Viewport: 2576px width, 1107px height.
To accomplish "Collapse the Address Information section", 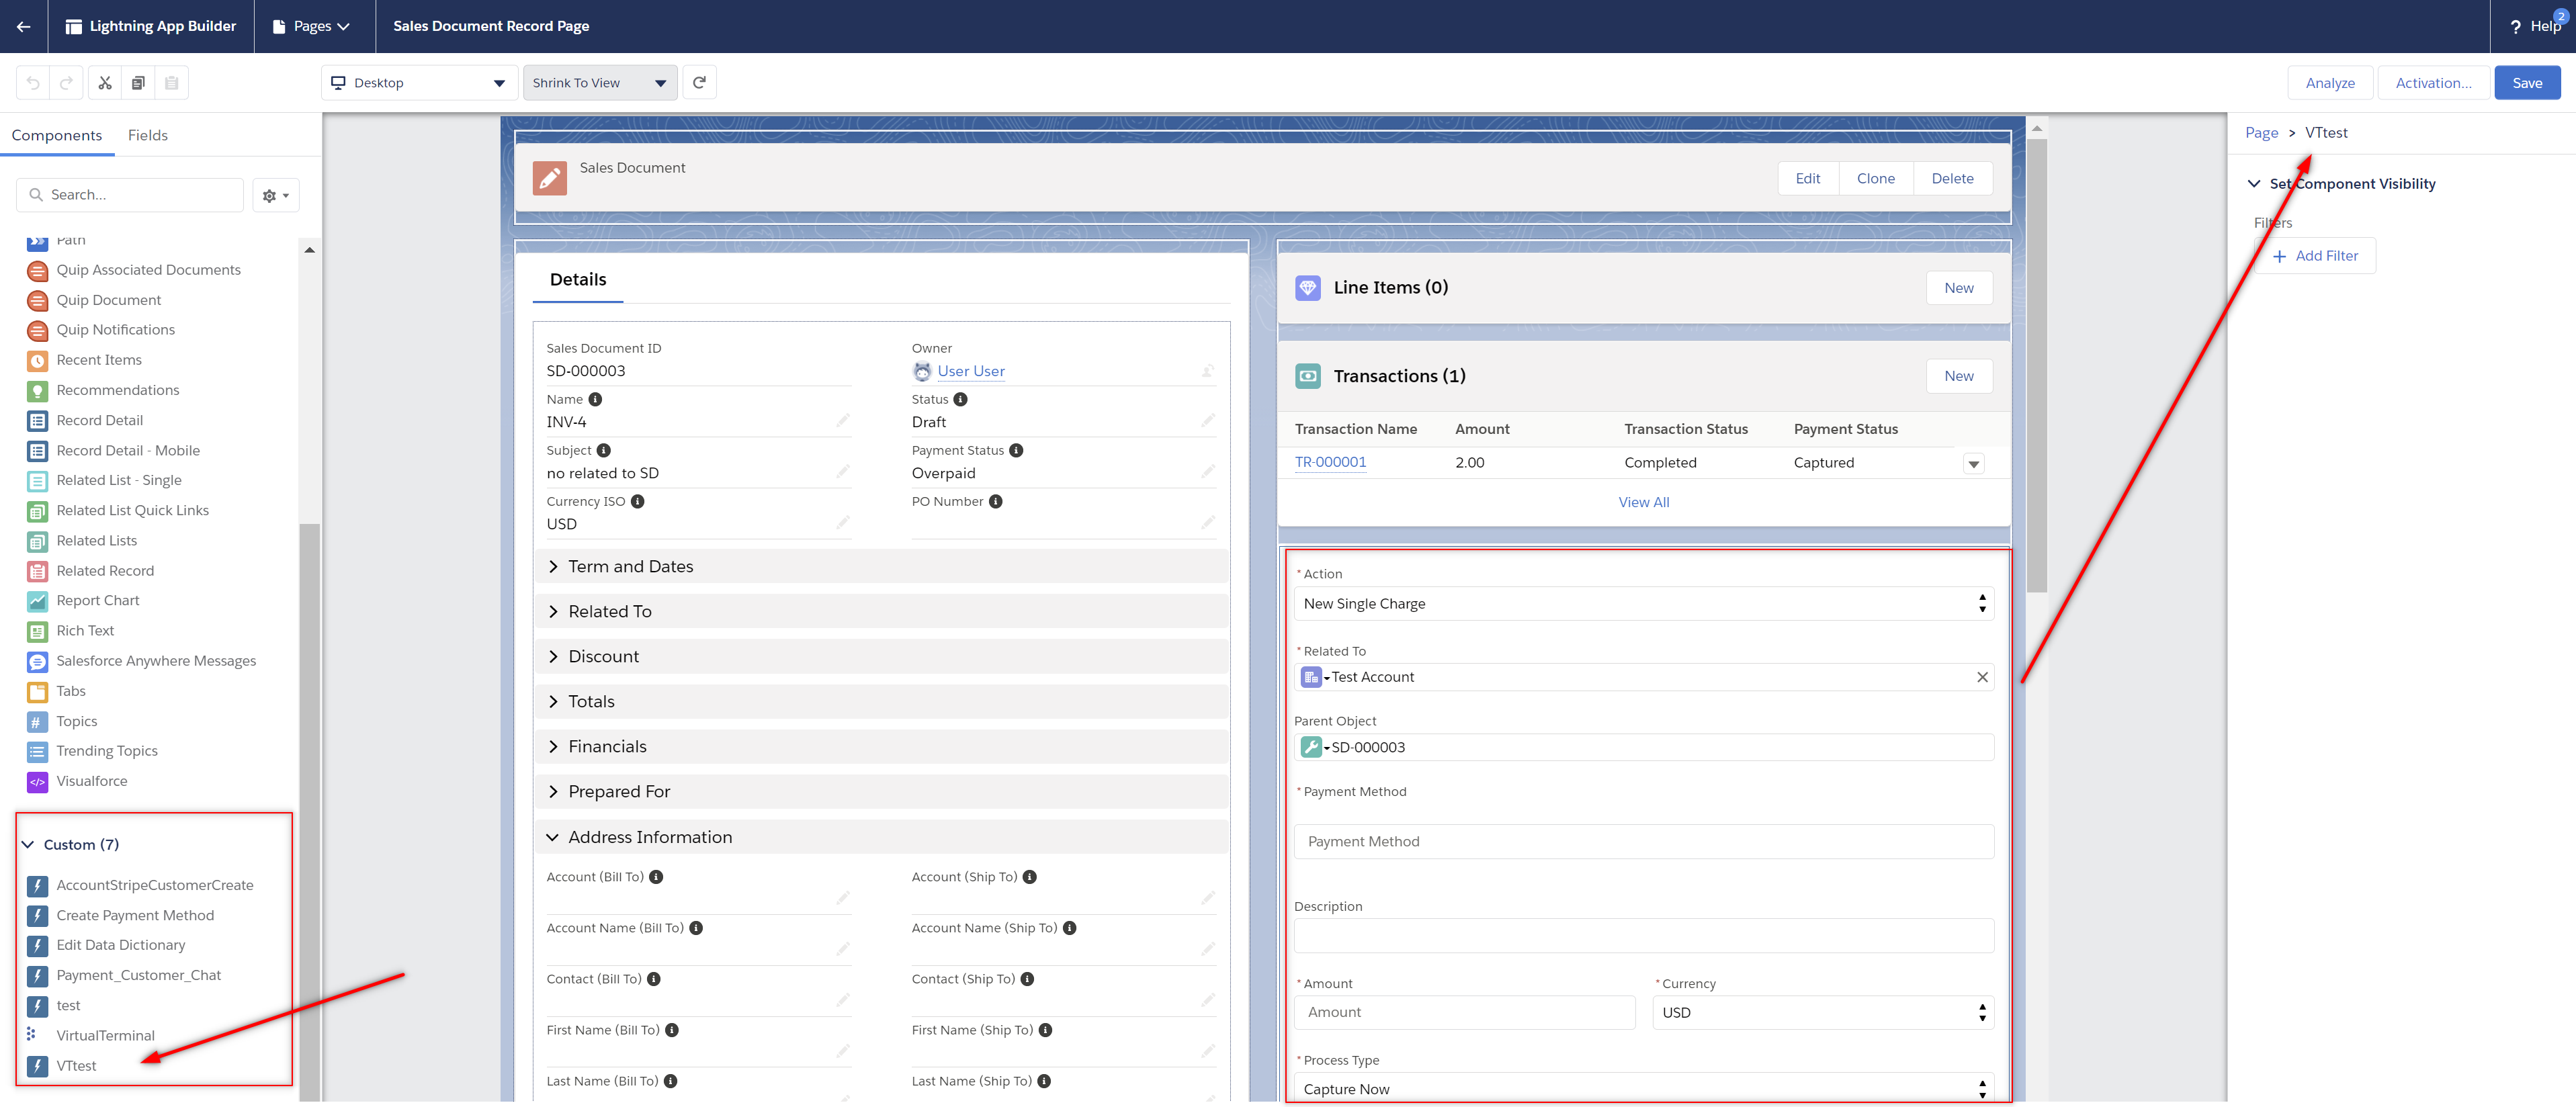I will (x=881, y=837).
